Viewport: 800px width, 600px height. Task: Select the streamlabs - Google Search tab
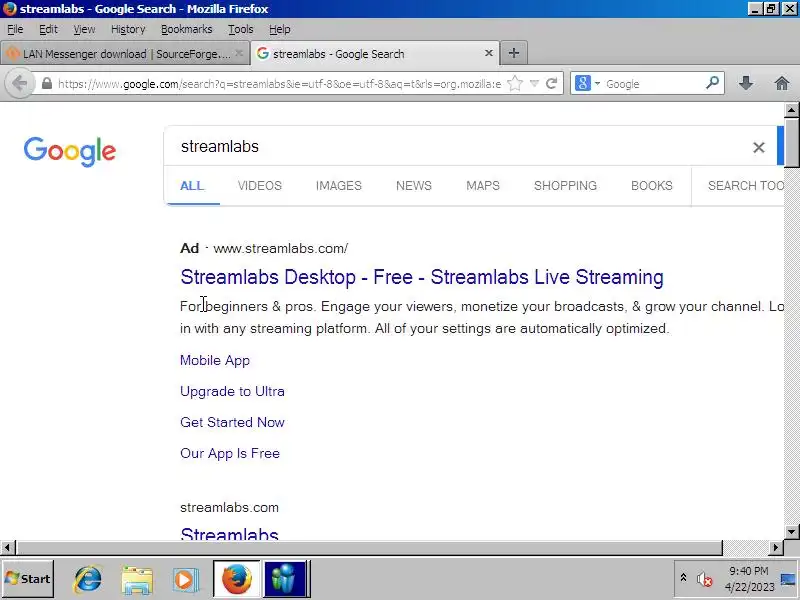pyautogui.click(x=376, y=53)
